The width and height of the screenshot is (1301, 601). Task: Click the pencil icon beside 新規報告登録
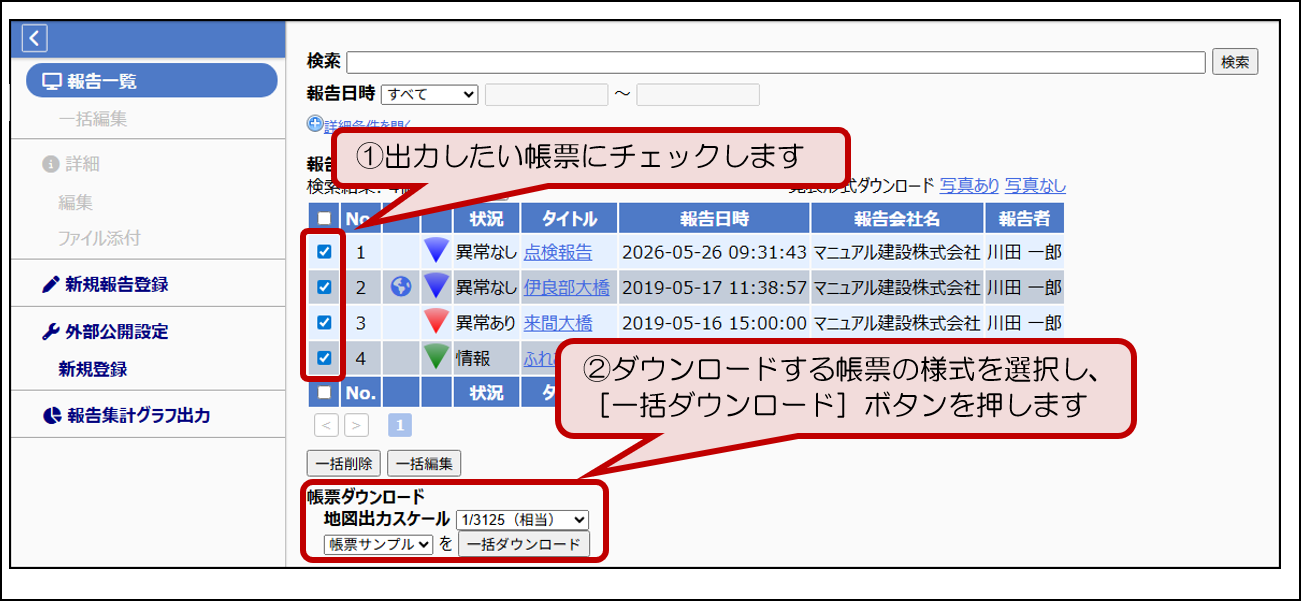(x=51, y=285)
